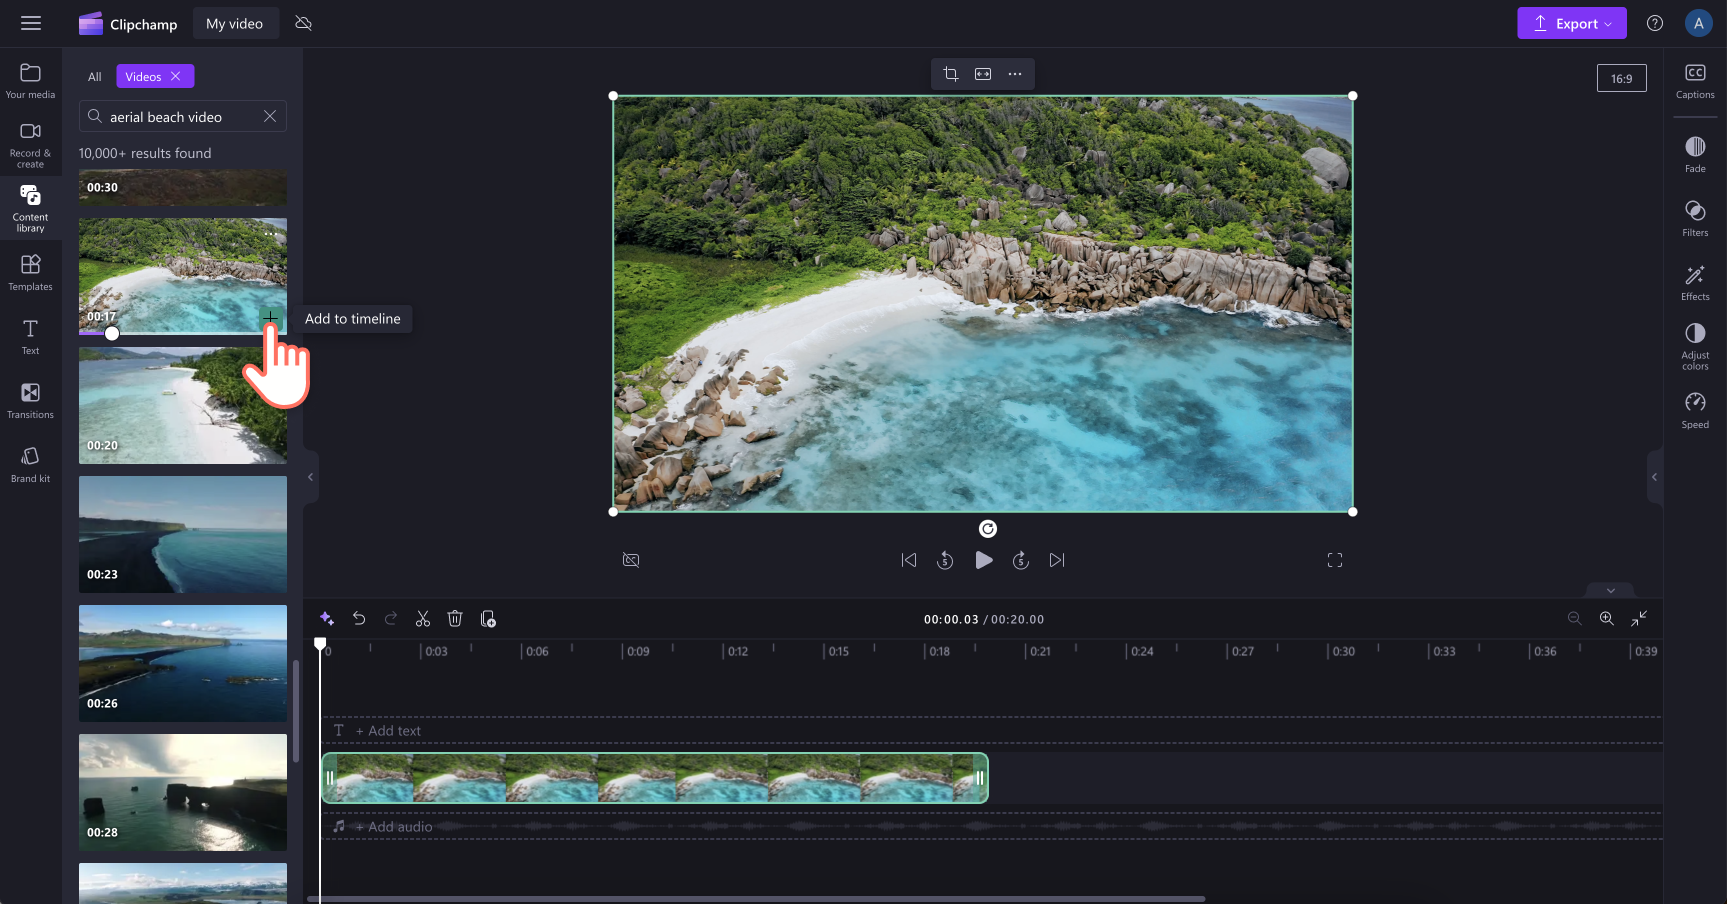Open the Fade panel
Image resolution: width=1727 pixels, height=904 pixels.
point(1694,153)
